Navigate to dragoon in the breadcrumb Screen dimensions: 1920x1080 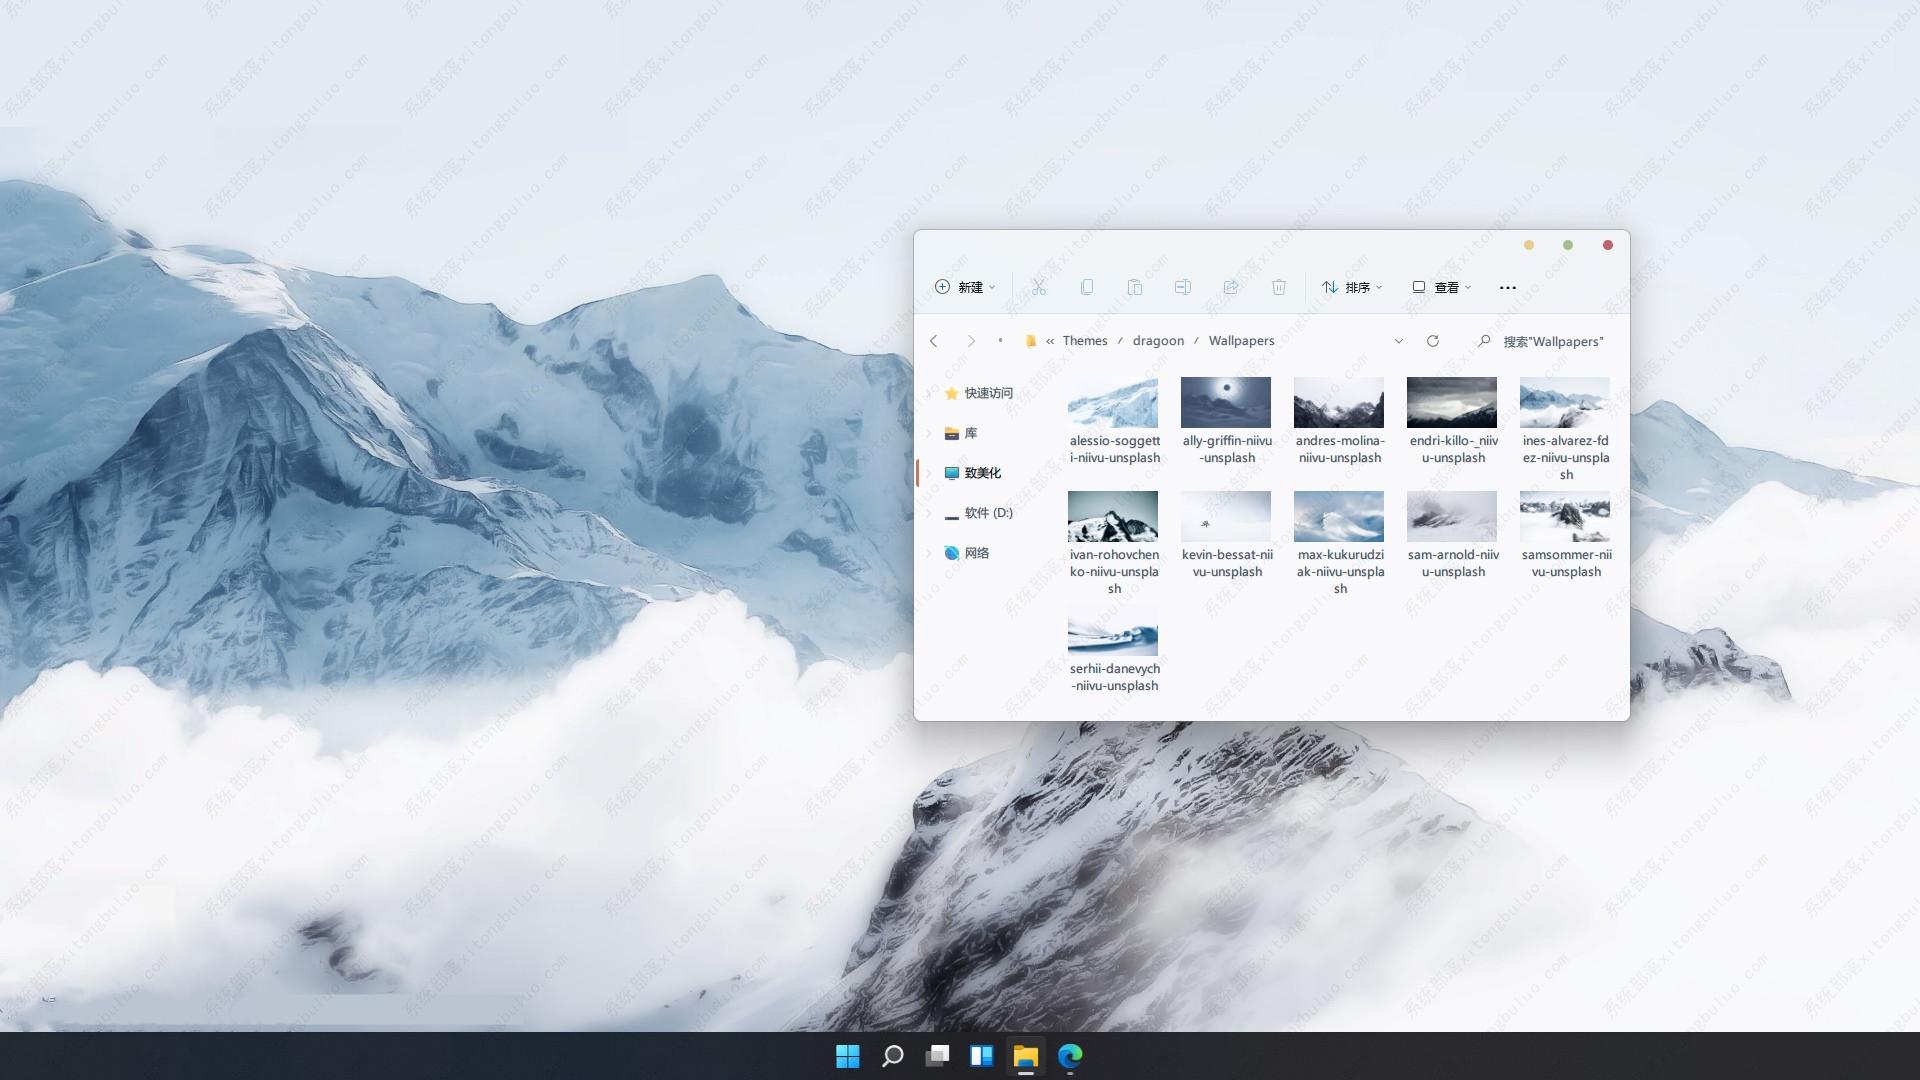(1158, 341)
